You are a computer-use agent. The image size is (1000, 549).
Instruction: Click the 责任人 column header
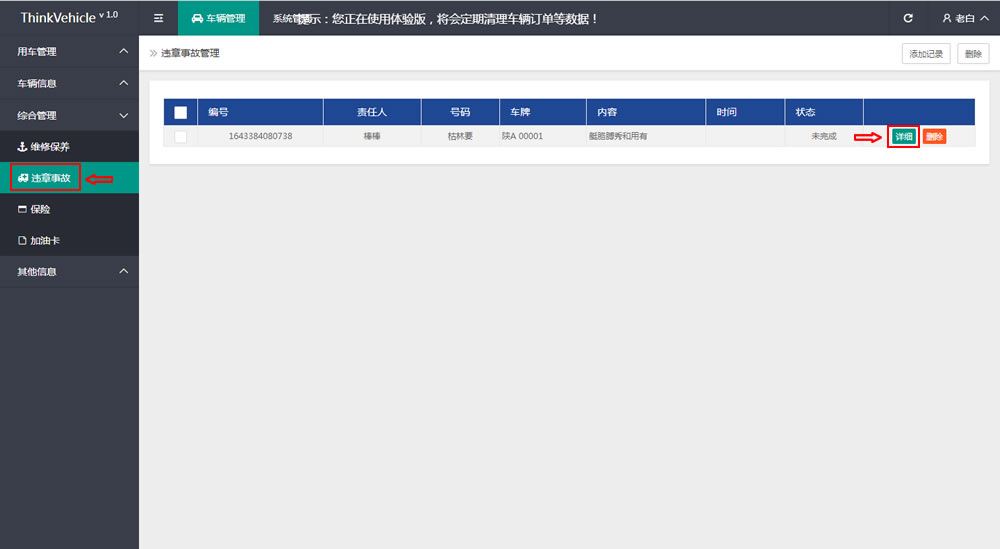coord(372,112)
